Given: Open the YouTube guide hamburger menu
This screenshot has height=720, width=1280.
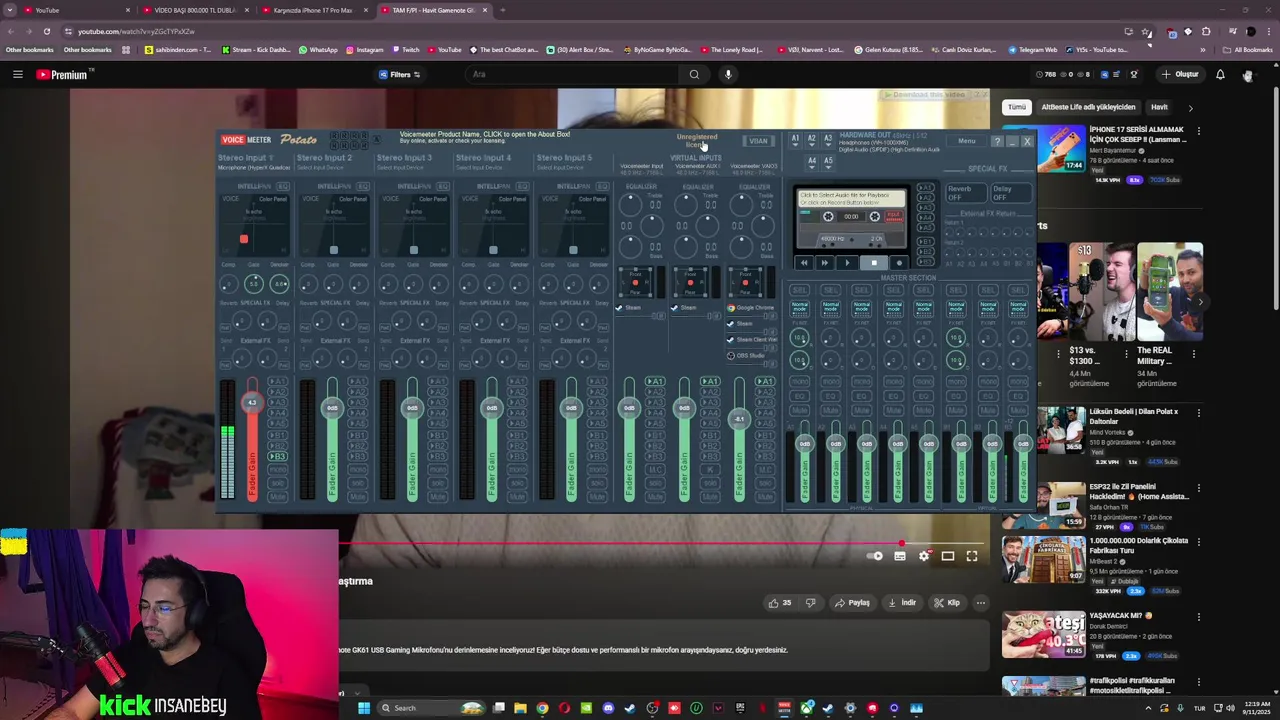Looking at the screenshot, I should [17, 74].
